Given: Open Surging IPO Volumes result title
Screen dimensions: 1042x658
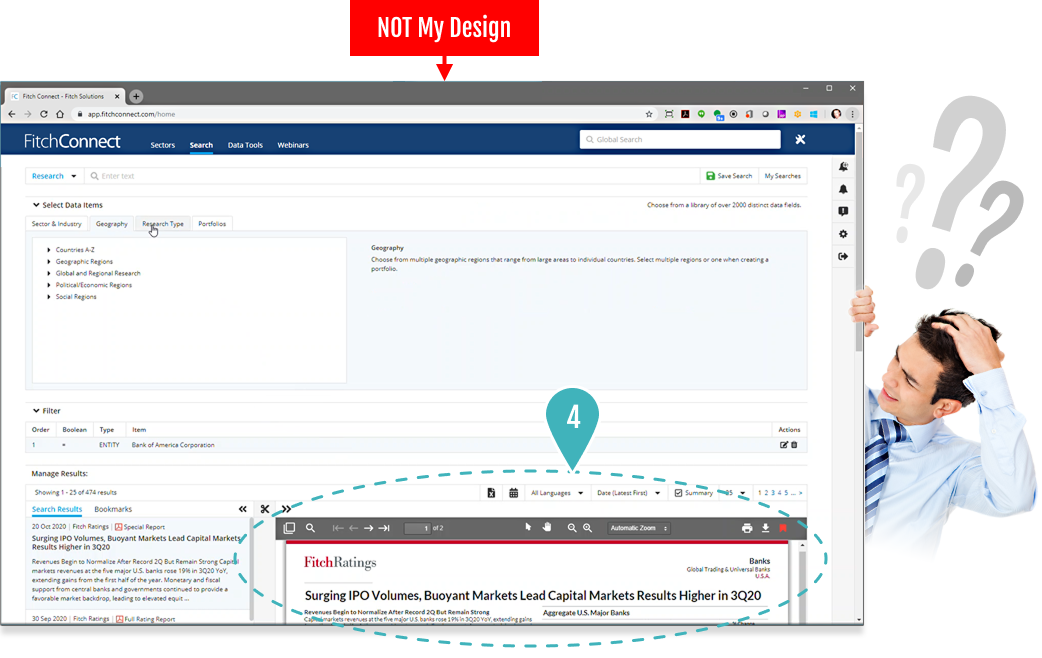Looking at the screenshot, I should coord(136,543).
